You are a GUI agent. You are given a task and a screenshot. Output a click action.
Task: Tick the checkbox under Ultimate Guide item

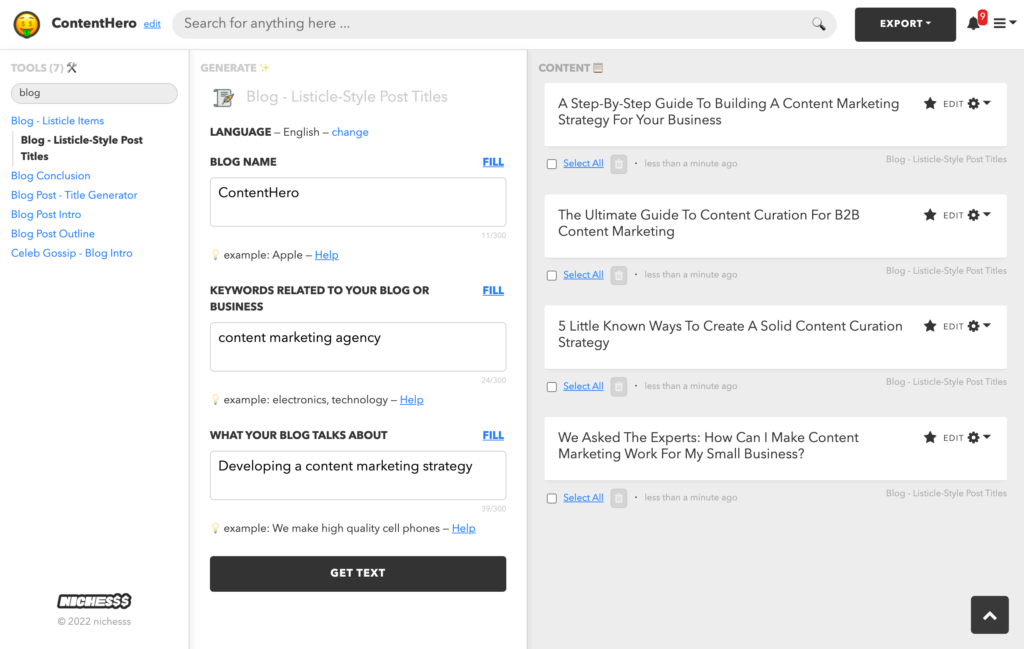[x=552, y=276]
